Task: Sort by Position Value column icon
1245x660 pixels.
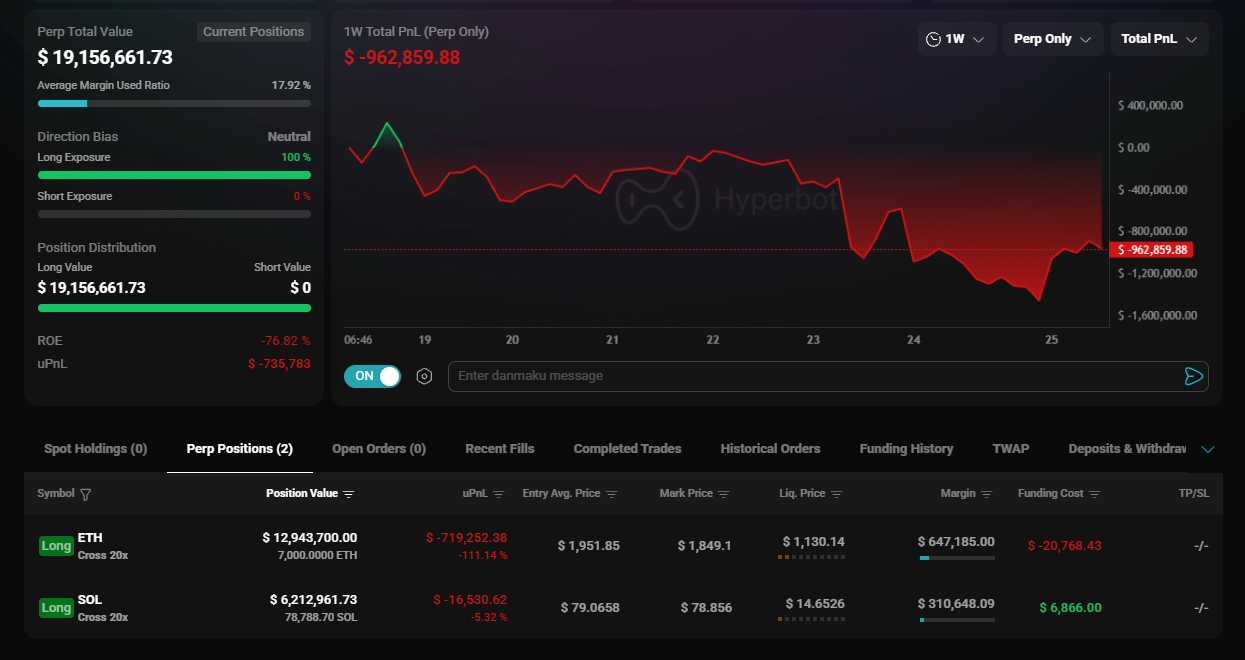Action: click(x=349, y=494)
